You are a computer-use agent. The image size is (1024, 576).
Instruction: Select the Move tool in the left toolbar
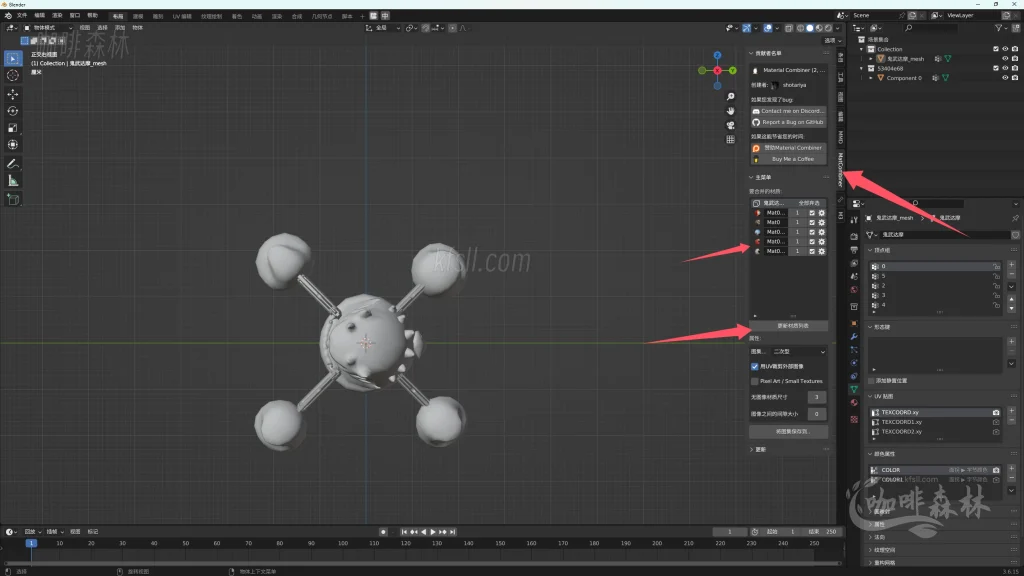pos(13,93)
